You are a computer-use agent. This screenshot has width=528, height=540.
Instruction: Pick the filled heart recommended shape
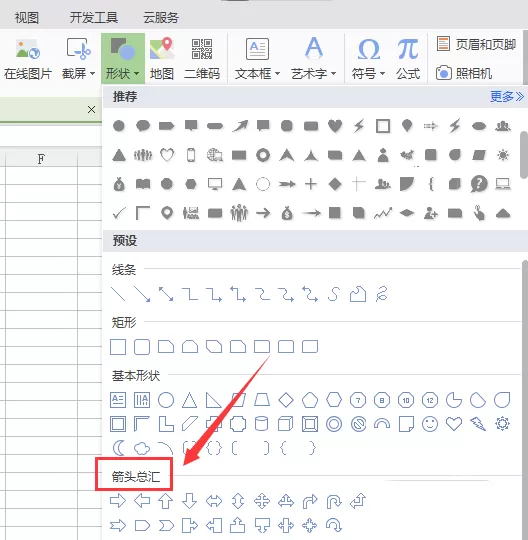point(335,126)
